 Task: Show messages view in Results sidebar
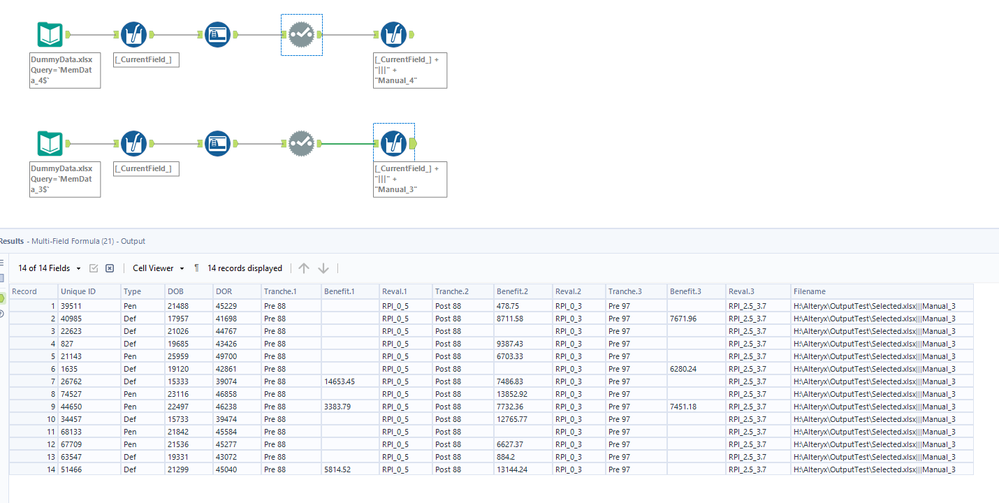[2, 263]
